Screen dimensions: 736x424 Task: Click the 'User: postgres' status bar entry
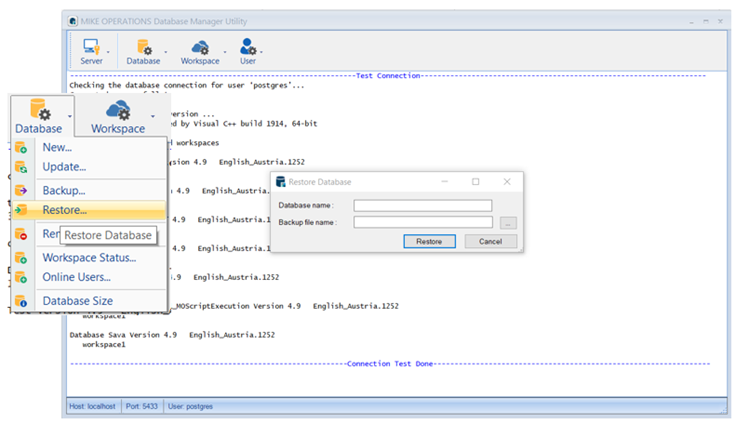pyautogui.click(x=190, y=406)
